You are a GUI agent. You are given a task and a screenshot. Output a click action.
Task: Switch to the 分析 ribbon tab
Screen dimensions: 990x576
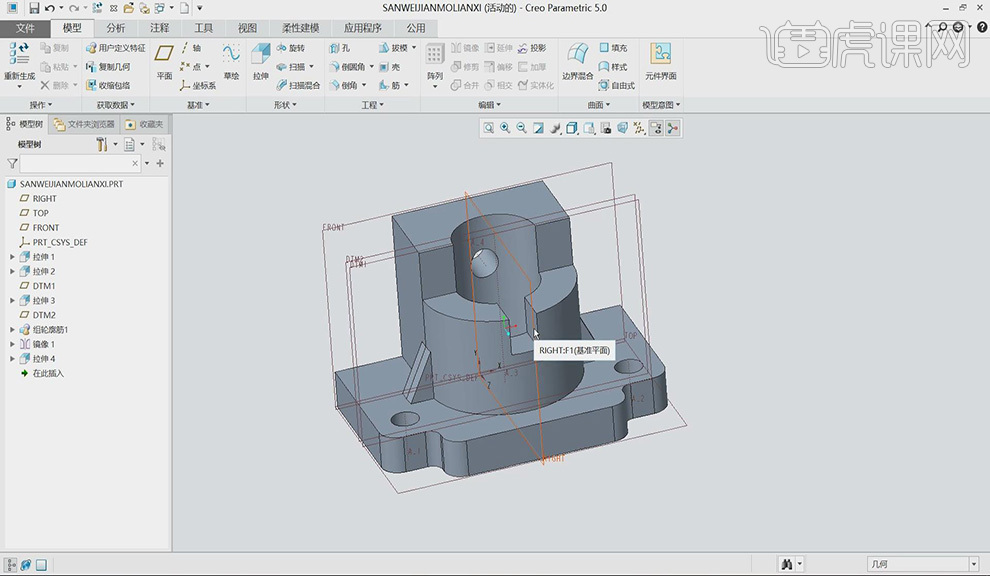116,28
